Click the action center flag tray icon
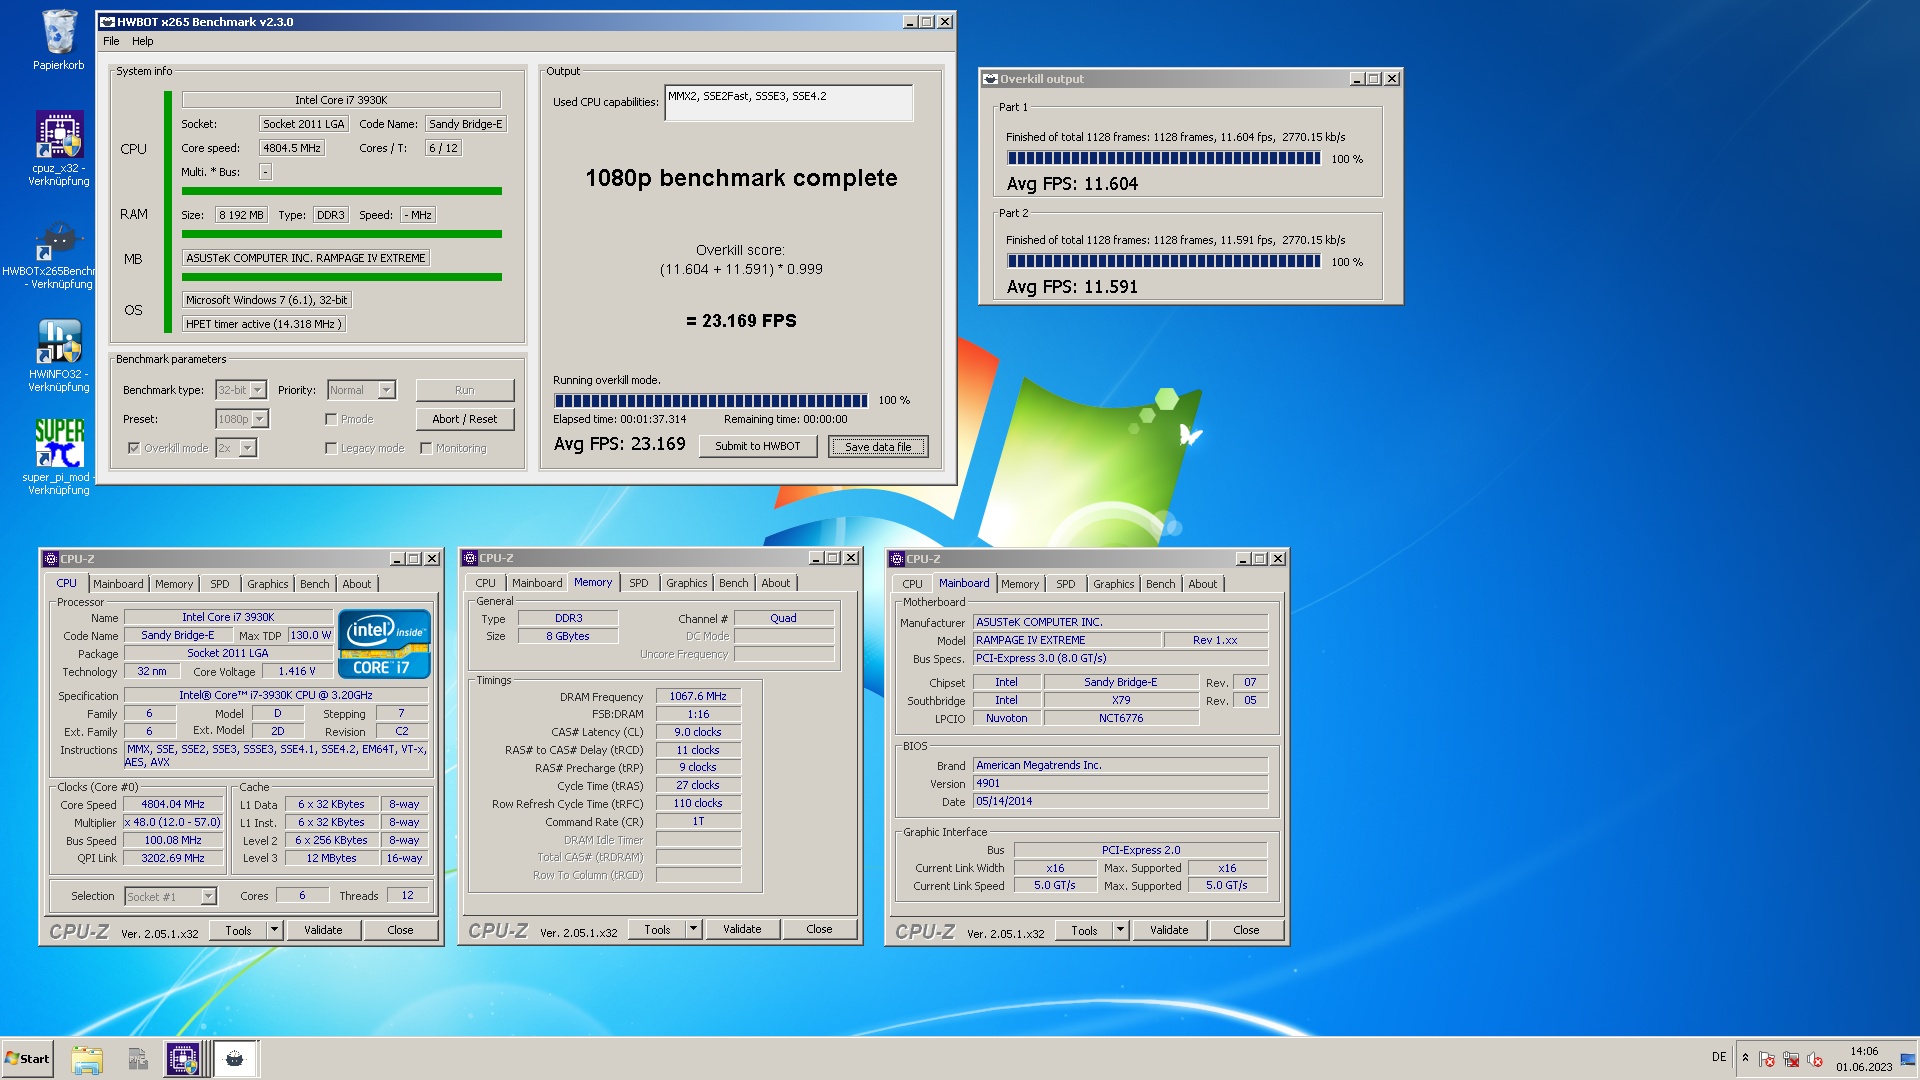The height and width of the screenshot is (1080, 1920). (1767, 1059)
